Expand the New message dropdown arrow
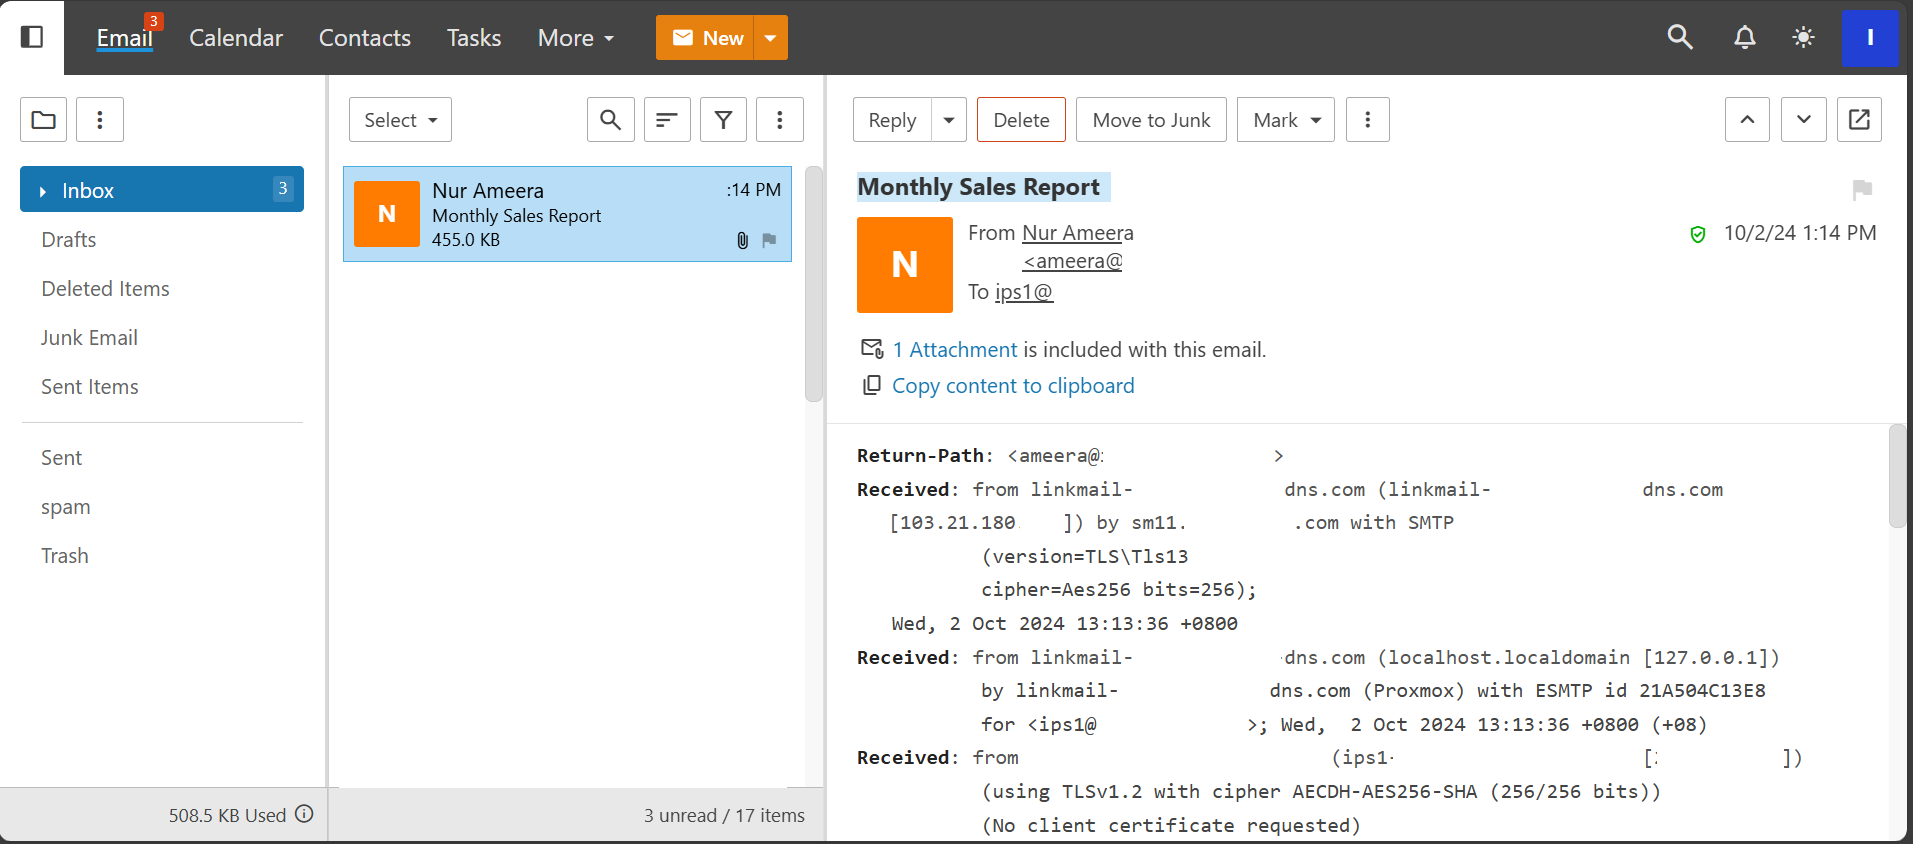Screen dimensions: 1913x844 [x=770, y=38]
